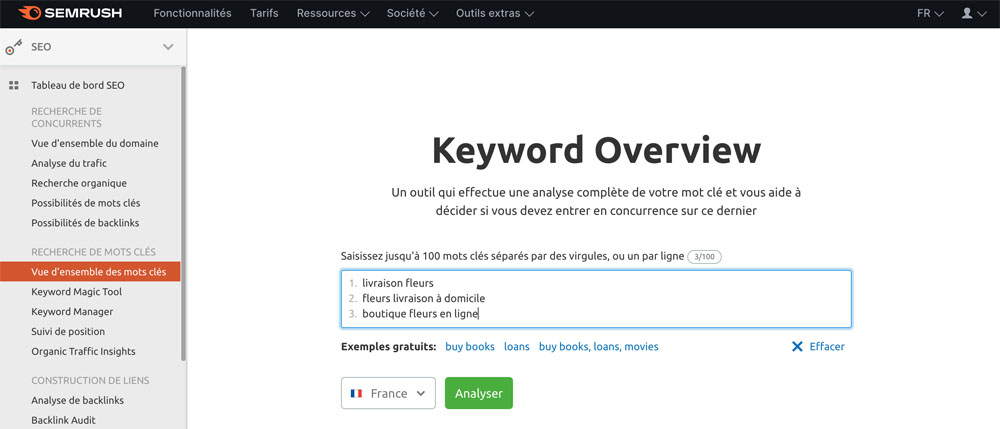Click the sidebar vertical scrollbar

pos(184,214)
